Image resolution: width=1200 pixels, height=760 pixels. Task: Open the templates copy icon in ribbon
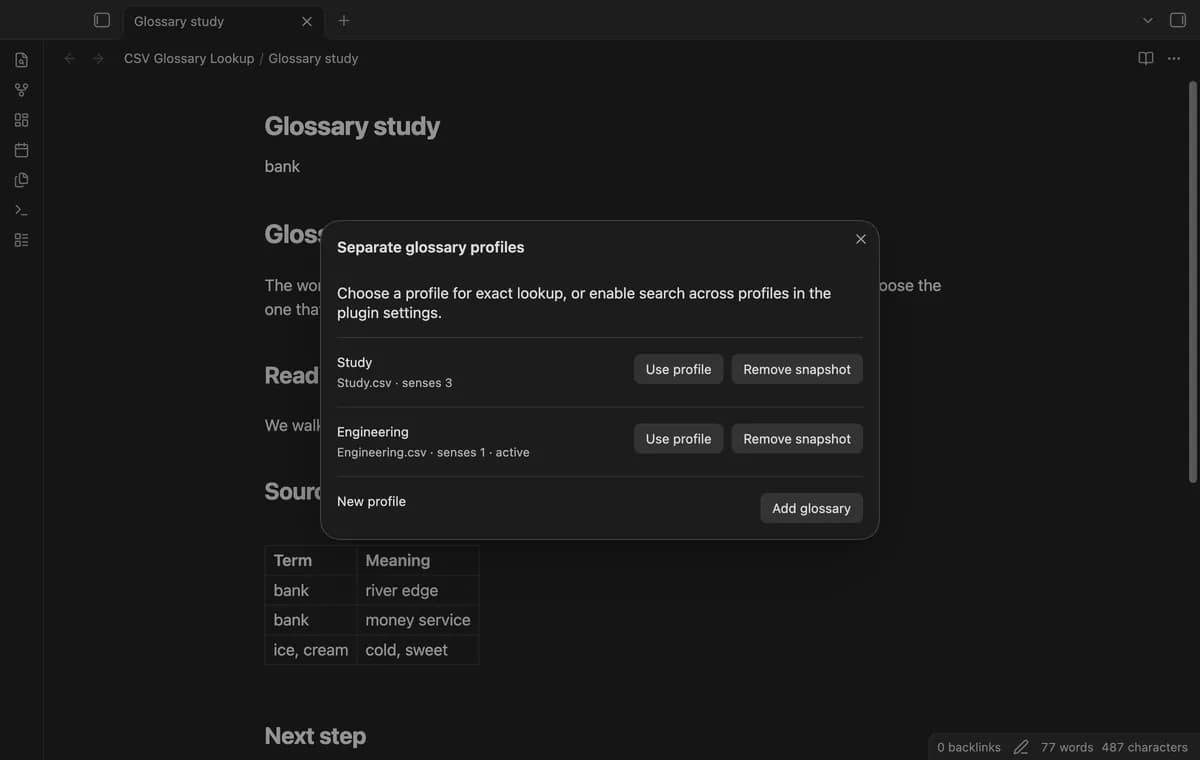(21, 180)
